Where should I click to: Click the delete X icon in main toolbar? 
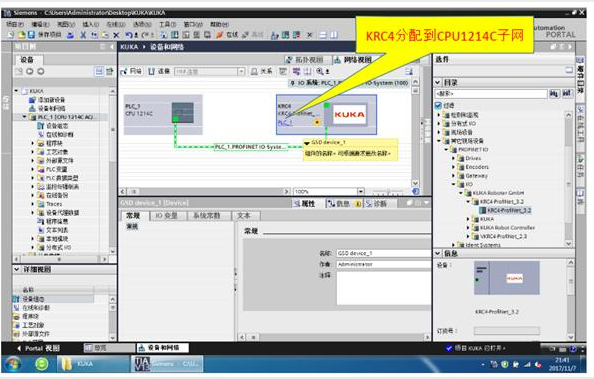click(x=116, y=35)
